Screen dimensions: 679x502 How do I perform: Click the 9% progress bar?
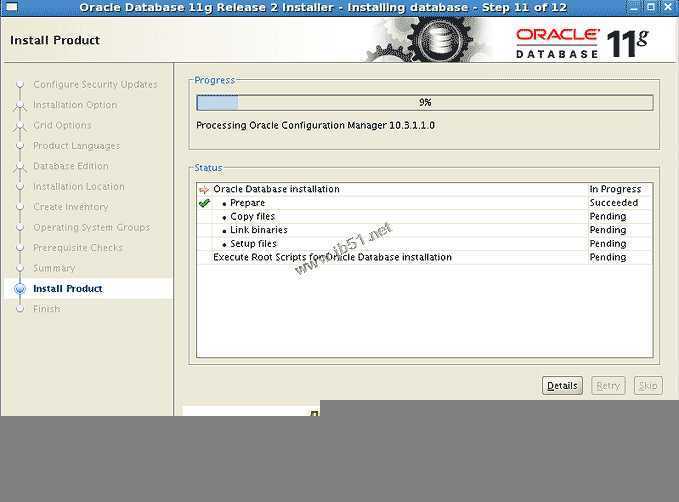424,103
